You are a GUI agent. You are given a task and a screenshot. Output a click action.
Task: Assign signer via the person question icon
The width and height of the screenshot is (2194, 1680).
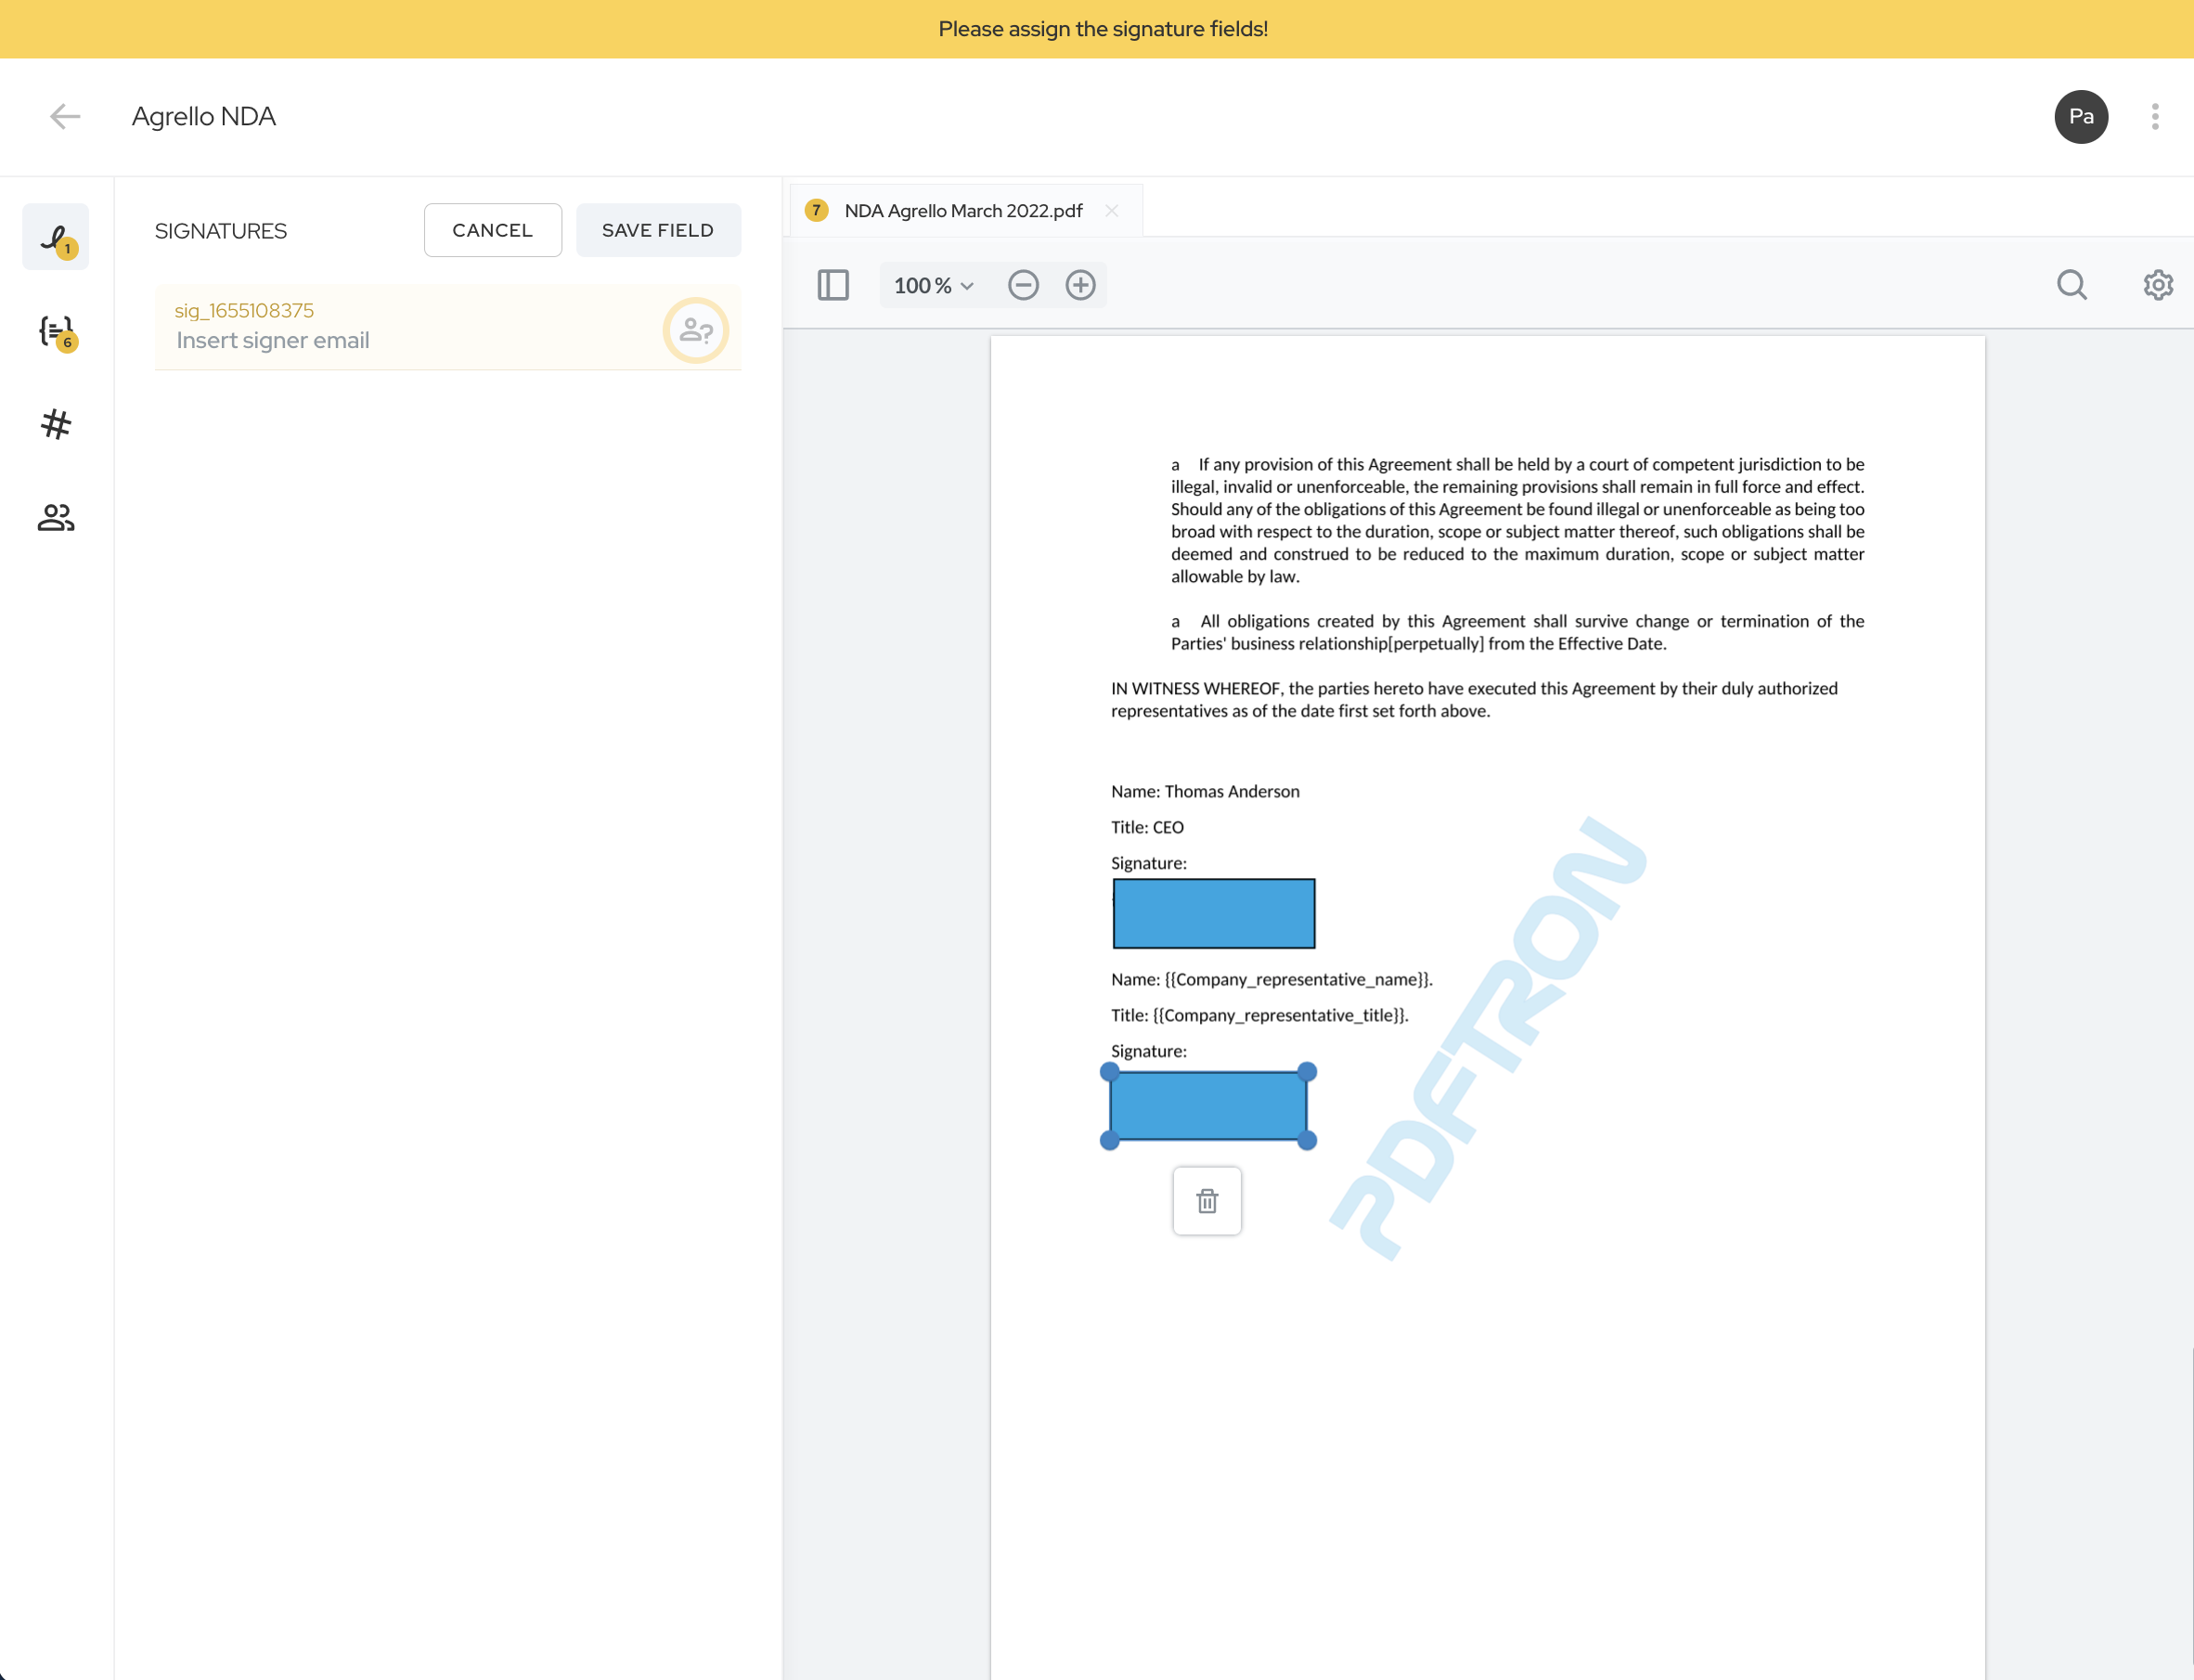695,330
